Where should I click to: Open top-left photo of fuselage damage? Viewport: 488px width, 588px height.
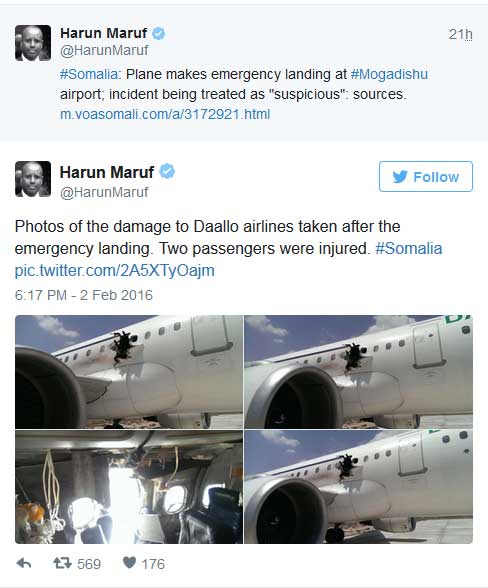click(x=129, y=372)
